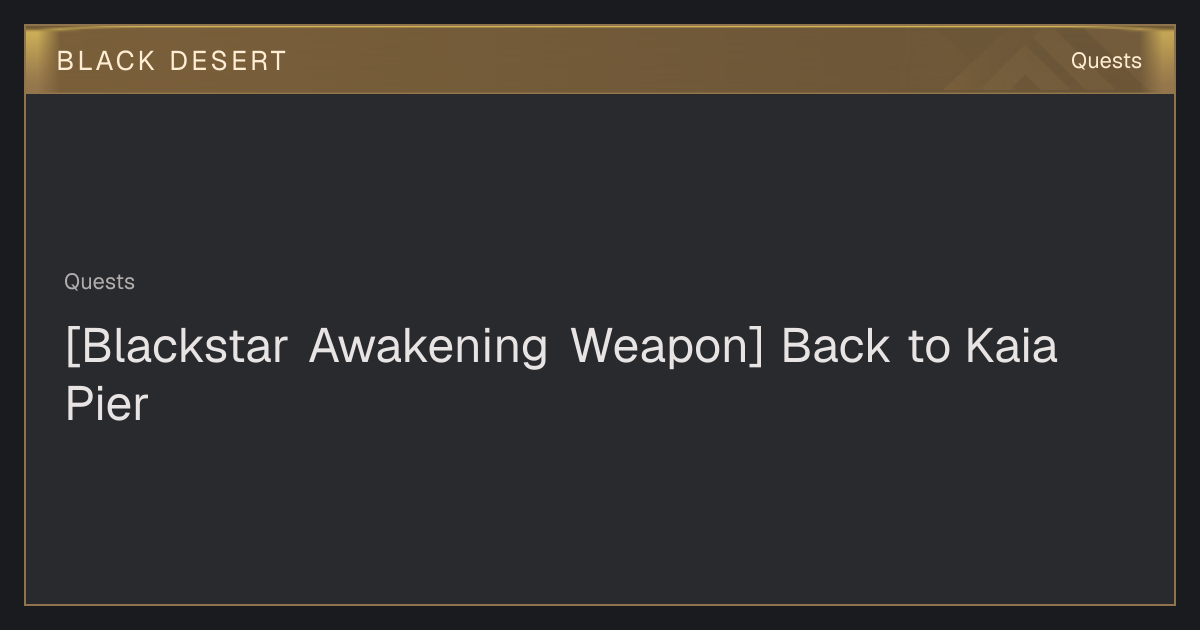The height and width of the screenshot is (630, 1200).
Task: Select the grey Quests breadcrumb above the title
Action: [x=99, y=282]
